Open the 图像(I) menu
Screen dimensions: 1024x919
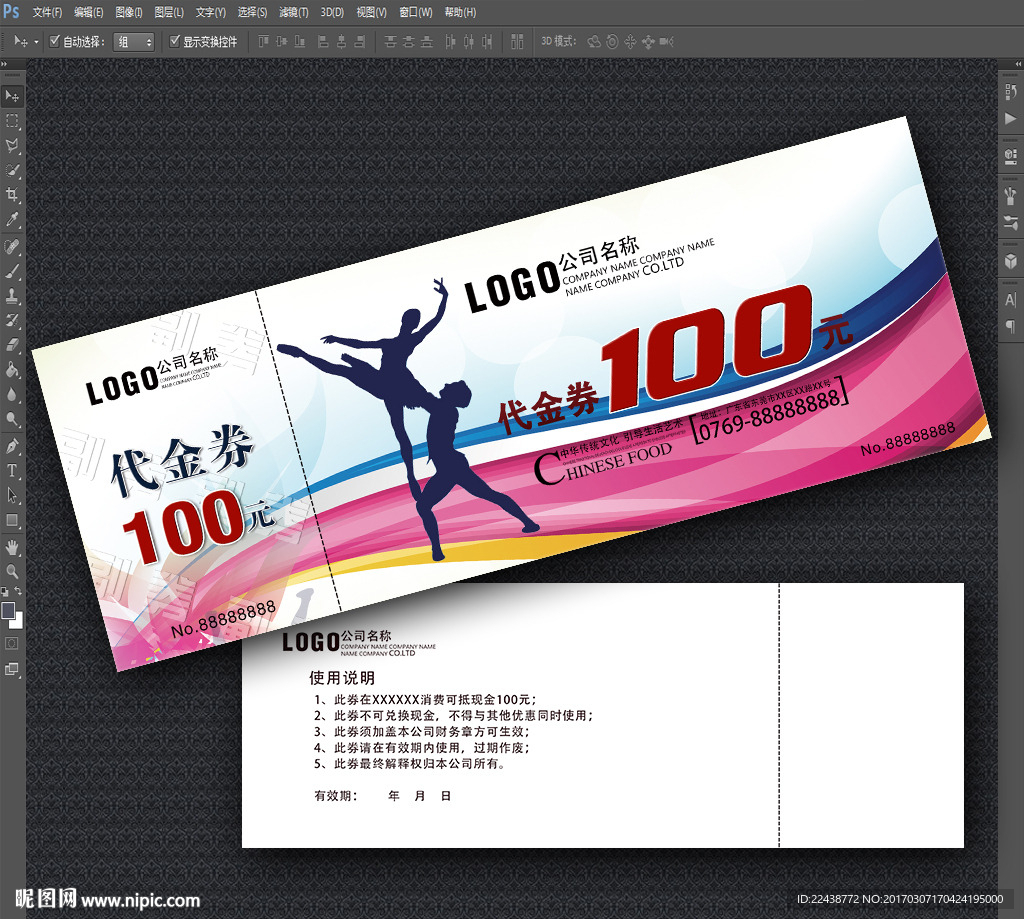(129, 12)
